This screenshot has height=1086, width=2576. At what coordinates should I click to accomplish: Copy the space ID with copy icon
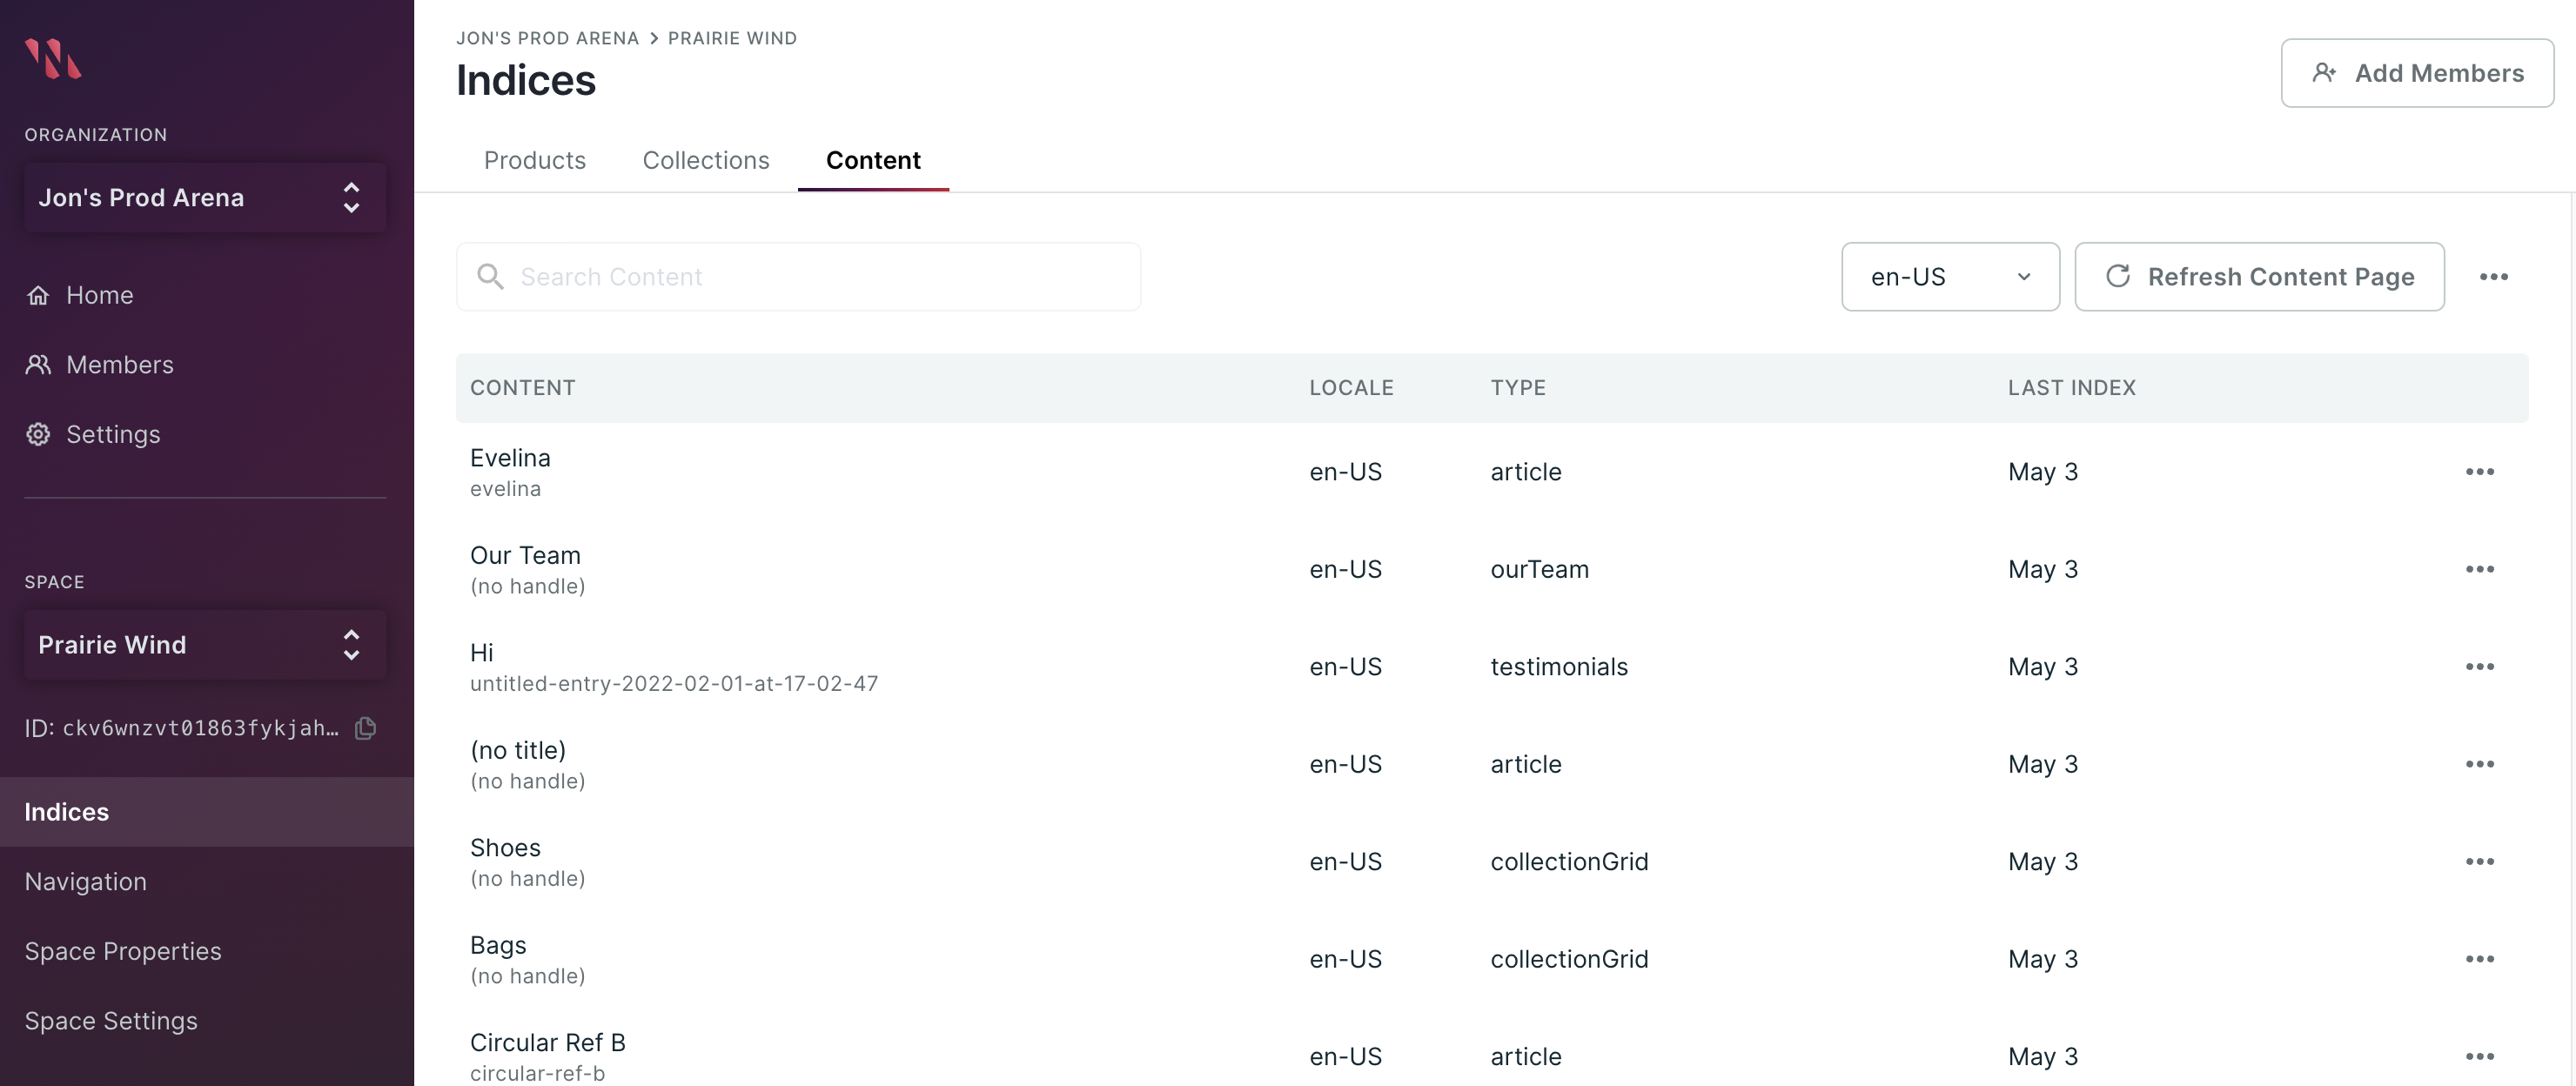(366, 728)
